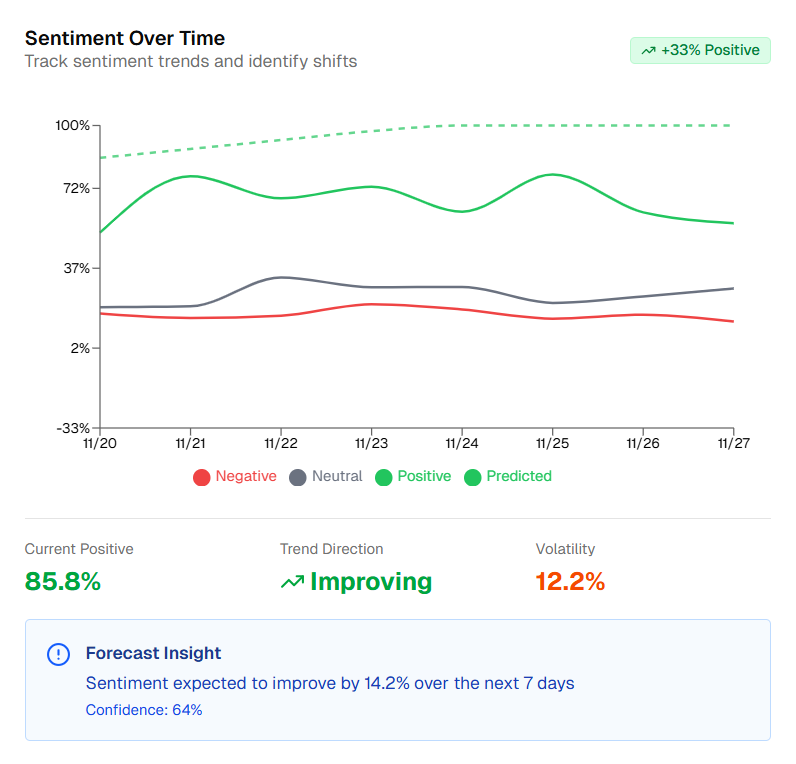Image resolution: width=796 pixels, height=764 pixels.
Task: Click the Confidence: 64% text
Action: tap(144, 710)
